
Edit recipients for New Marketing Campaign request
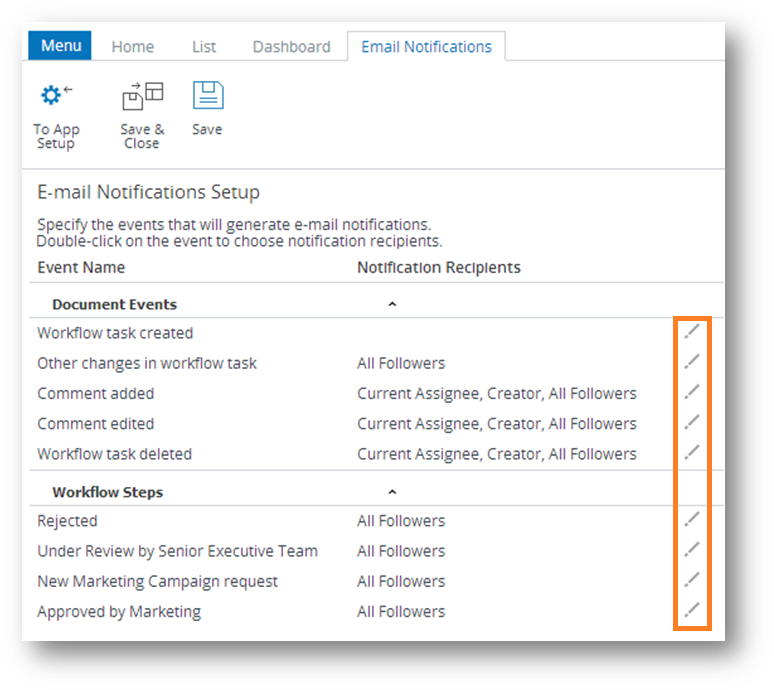692,580
